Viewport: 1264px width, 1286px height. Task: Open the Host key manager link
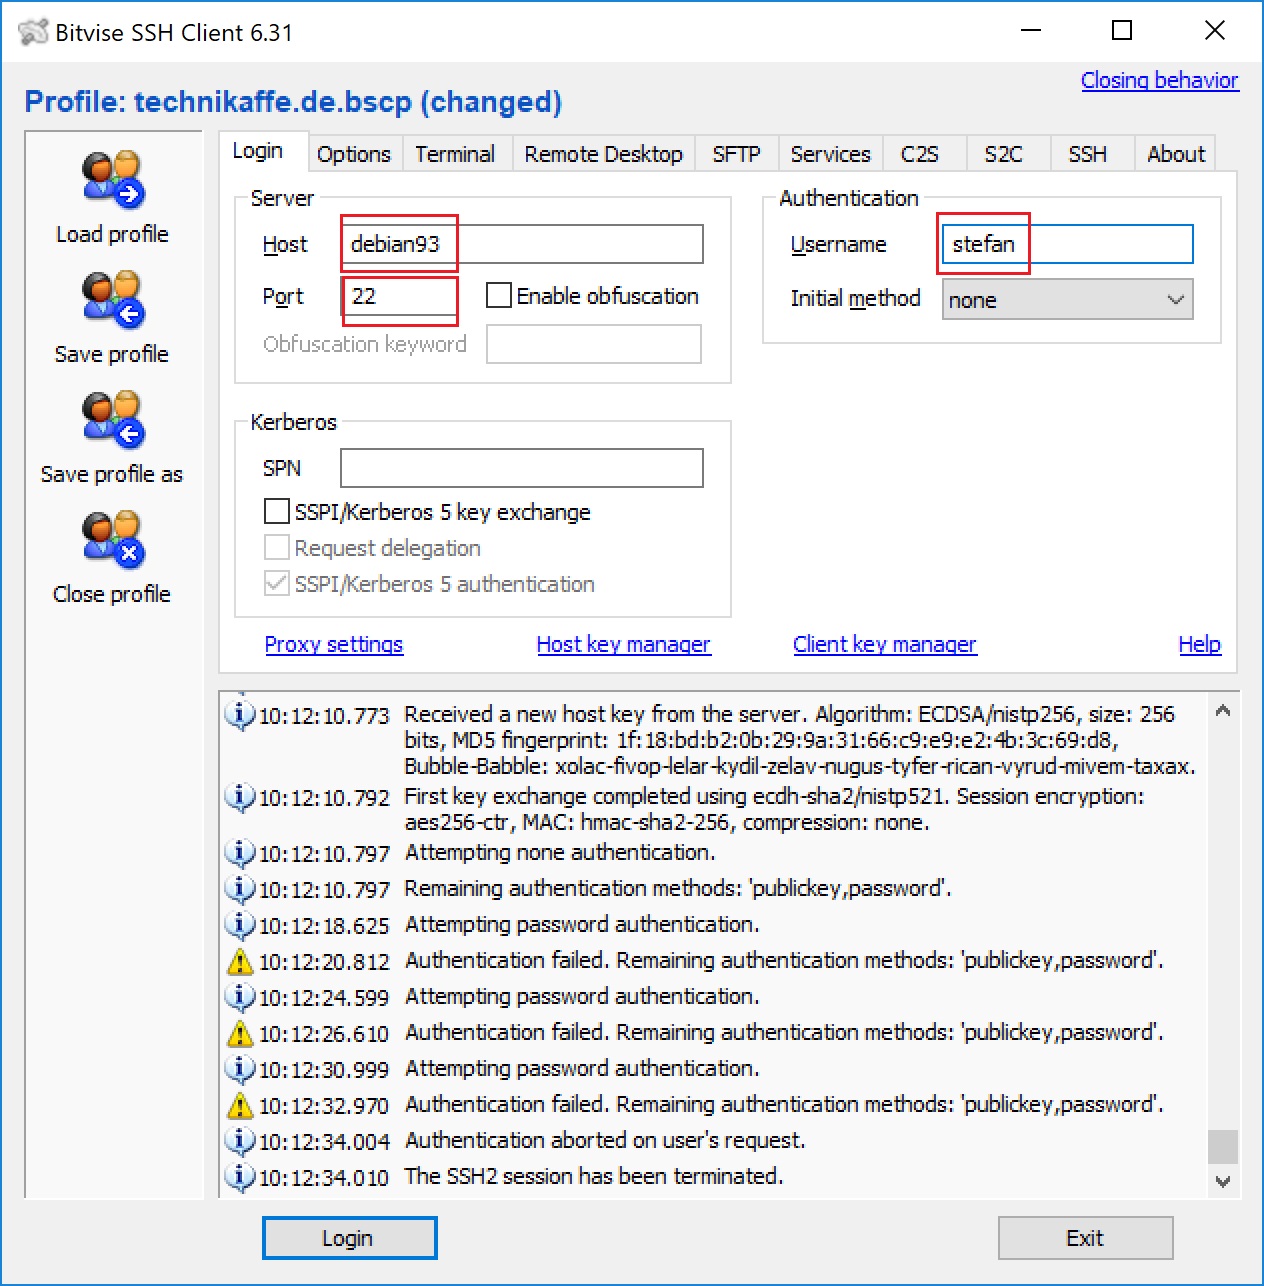tap(624, 644)
